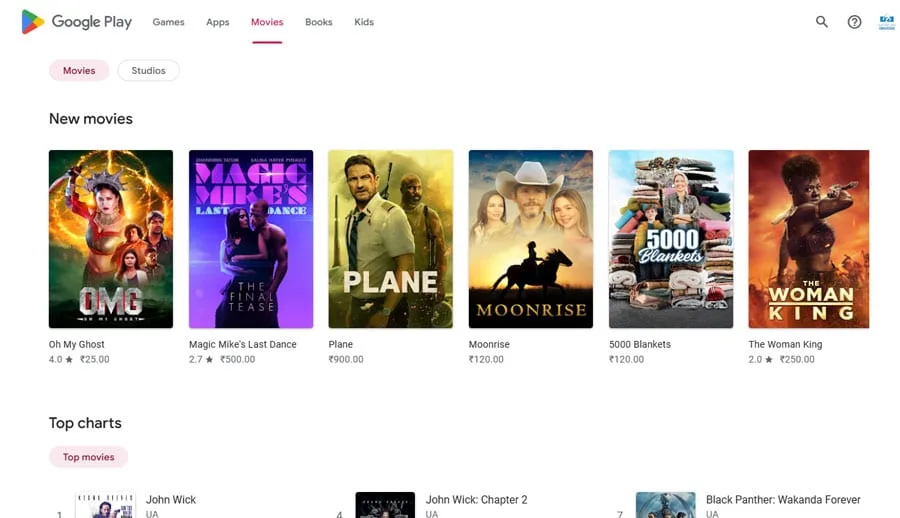Screen dimensions: 900x518
Task: Select the Top movies chip
Action: tap(88, 457)
